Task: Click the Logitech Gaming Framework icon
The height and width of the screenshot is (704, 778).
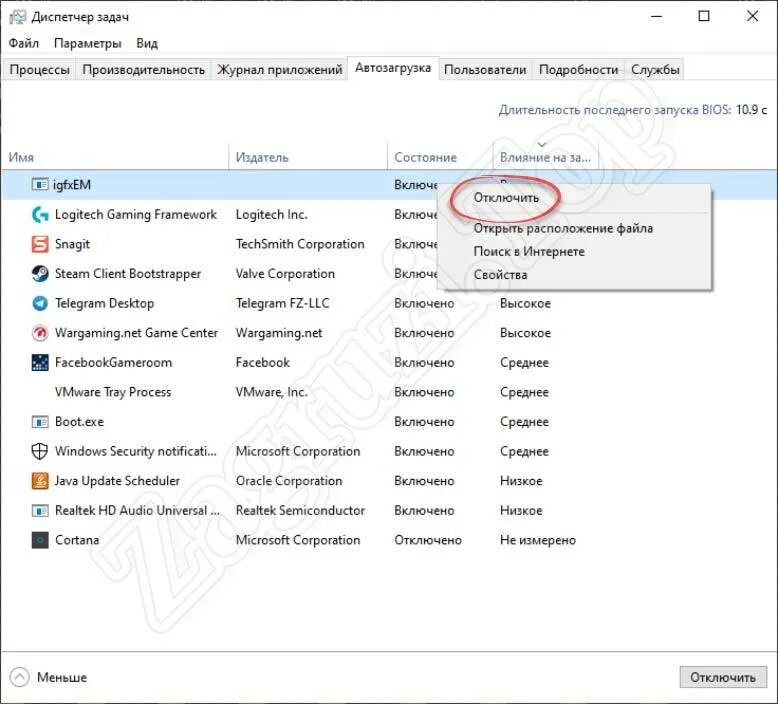Action: tap(40, 214)
